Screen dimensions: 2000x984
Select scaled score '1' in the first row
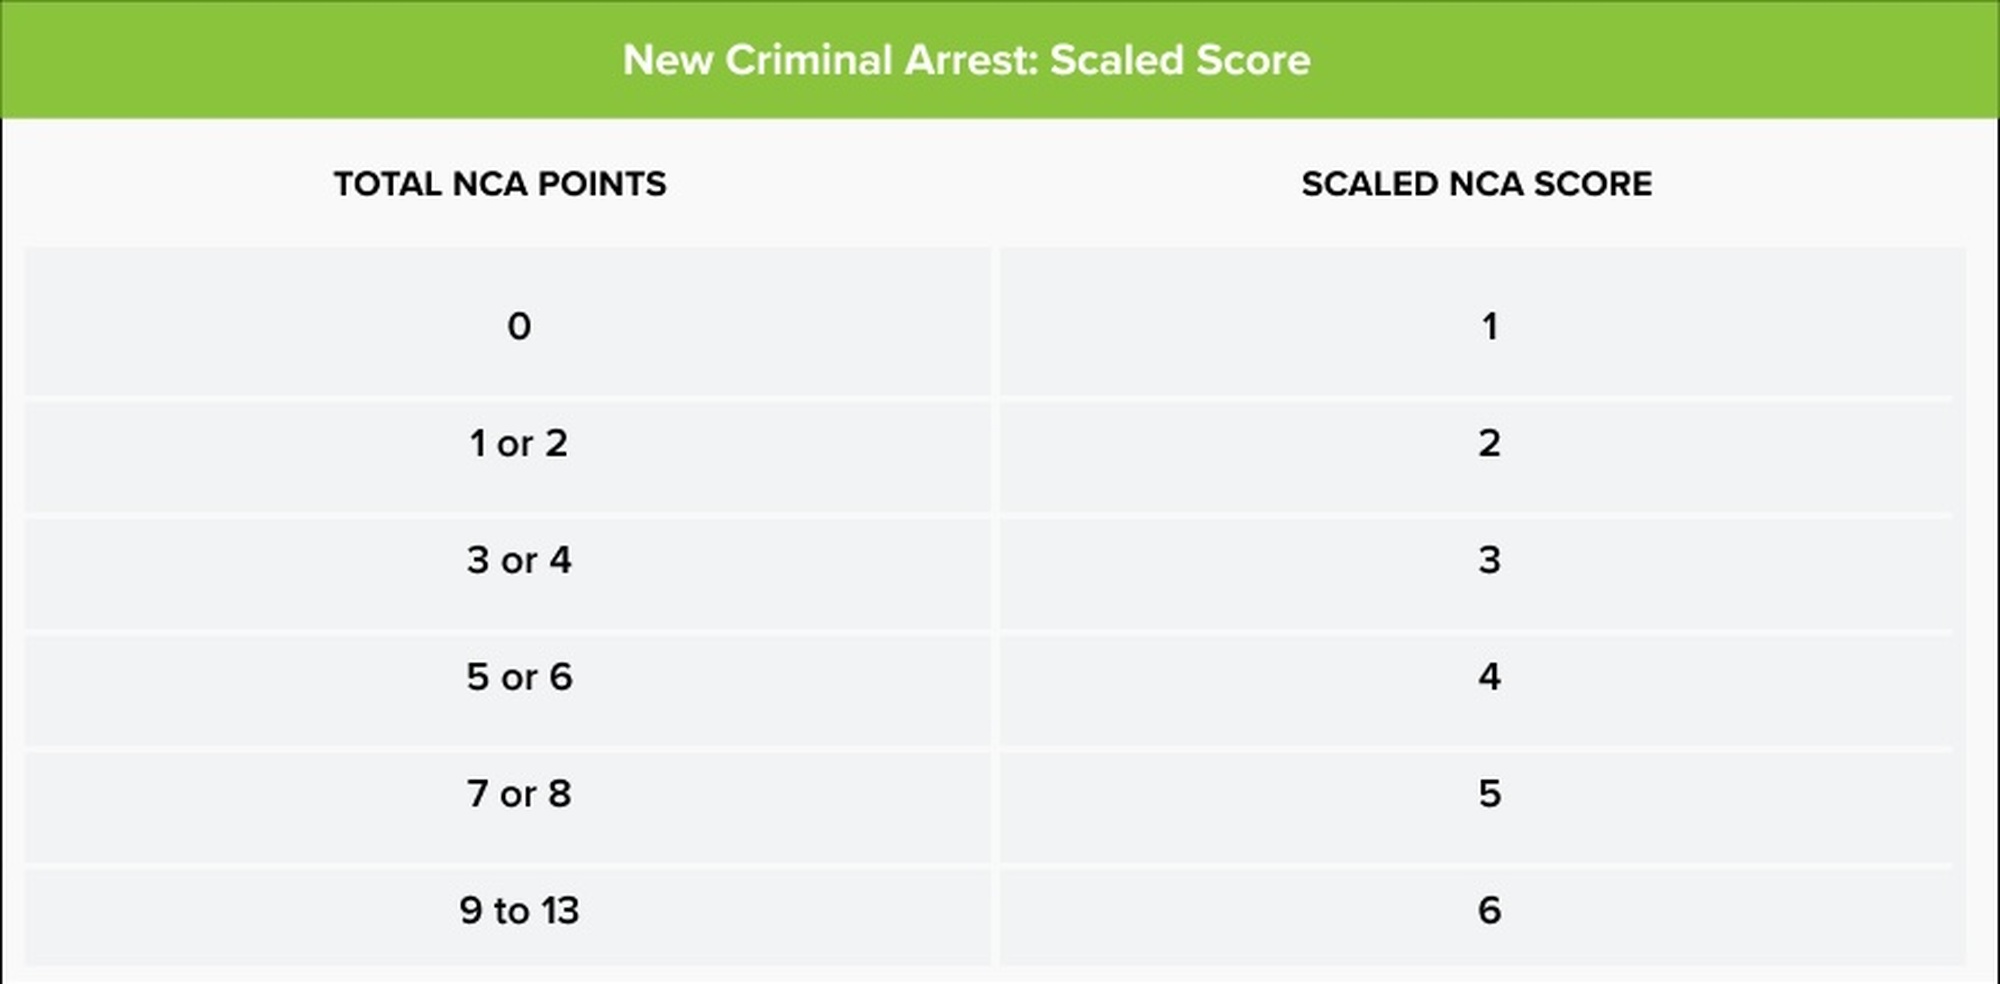(x=1489, y=326)
